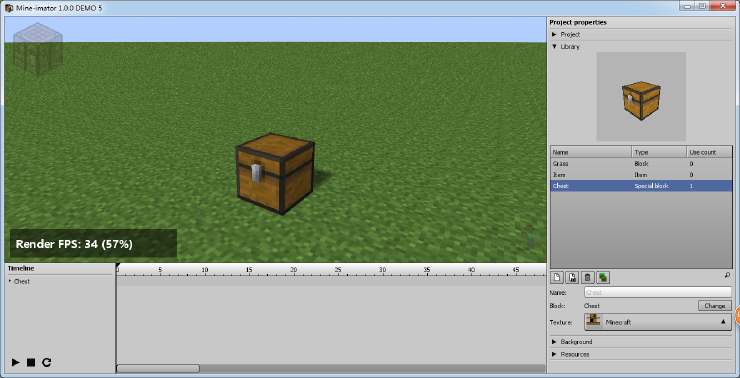
Task: Click the Name input field
Action: click(658, 293)
